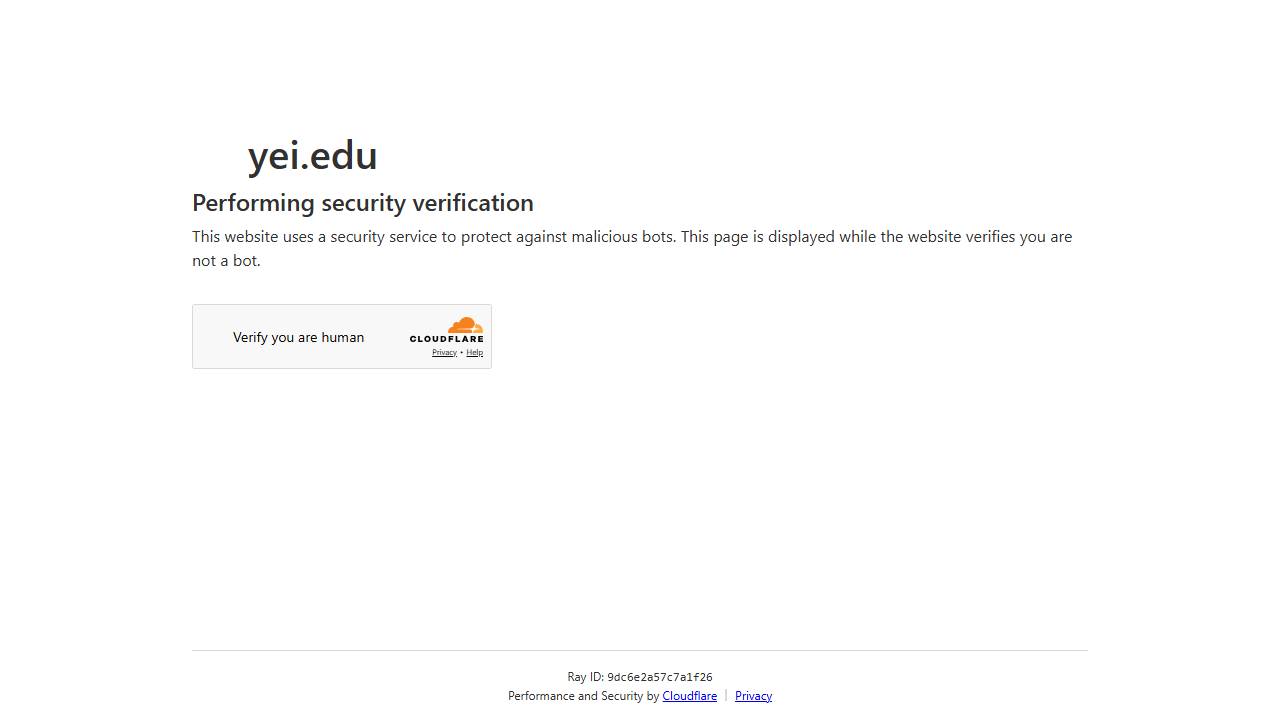The width and height of the screenshot is (1280, 720).
Task: Follow the Cloudflare link in the footer
Action: coord(689,696)
